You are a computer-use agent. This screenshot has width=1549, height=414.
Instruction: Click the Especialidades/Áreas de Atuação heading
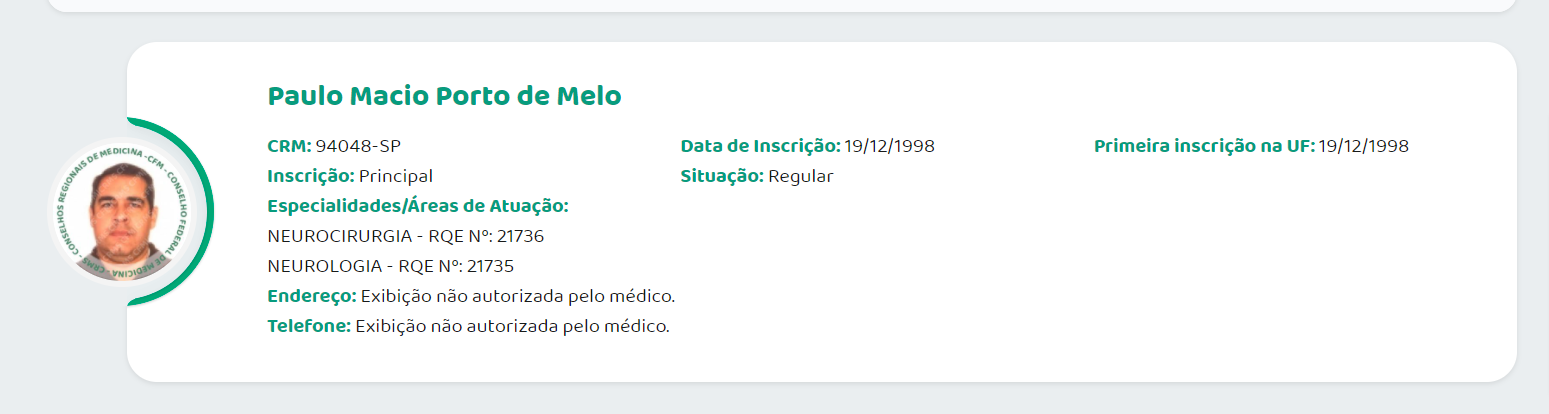point(418,206)
